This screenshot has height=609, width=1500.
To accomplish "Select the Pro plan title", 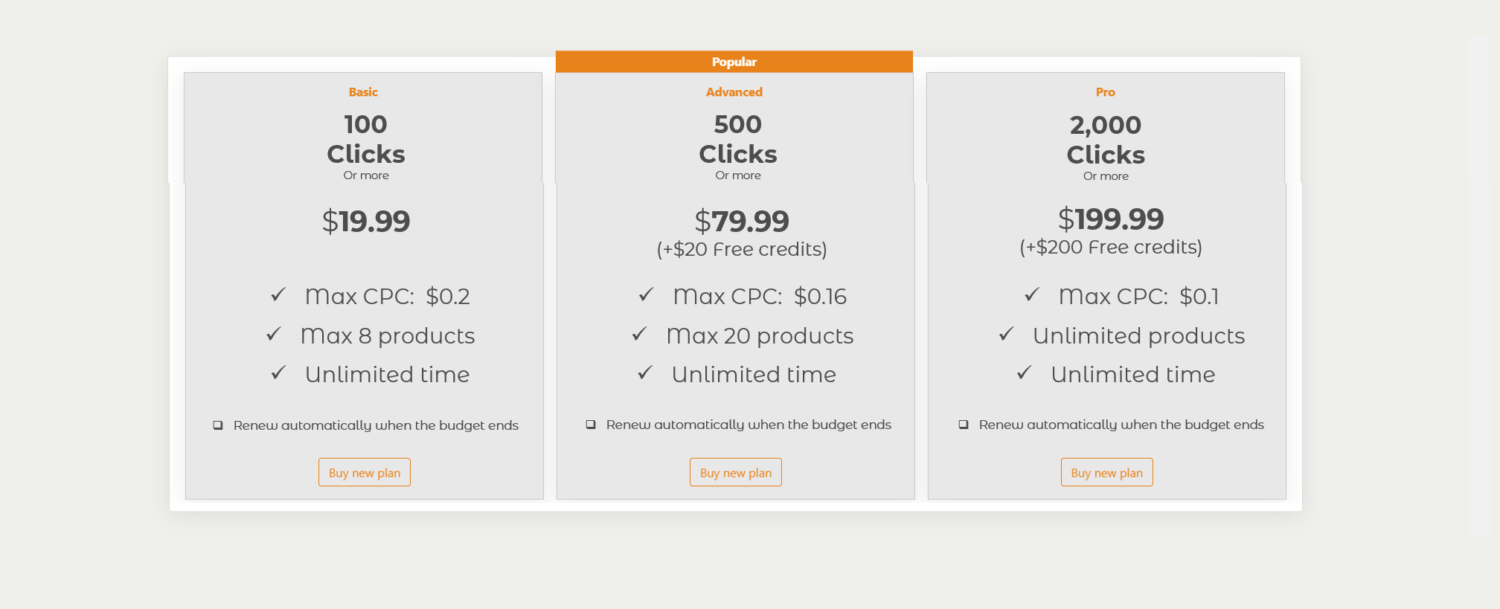I will [1105, 92].
